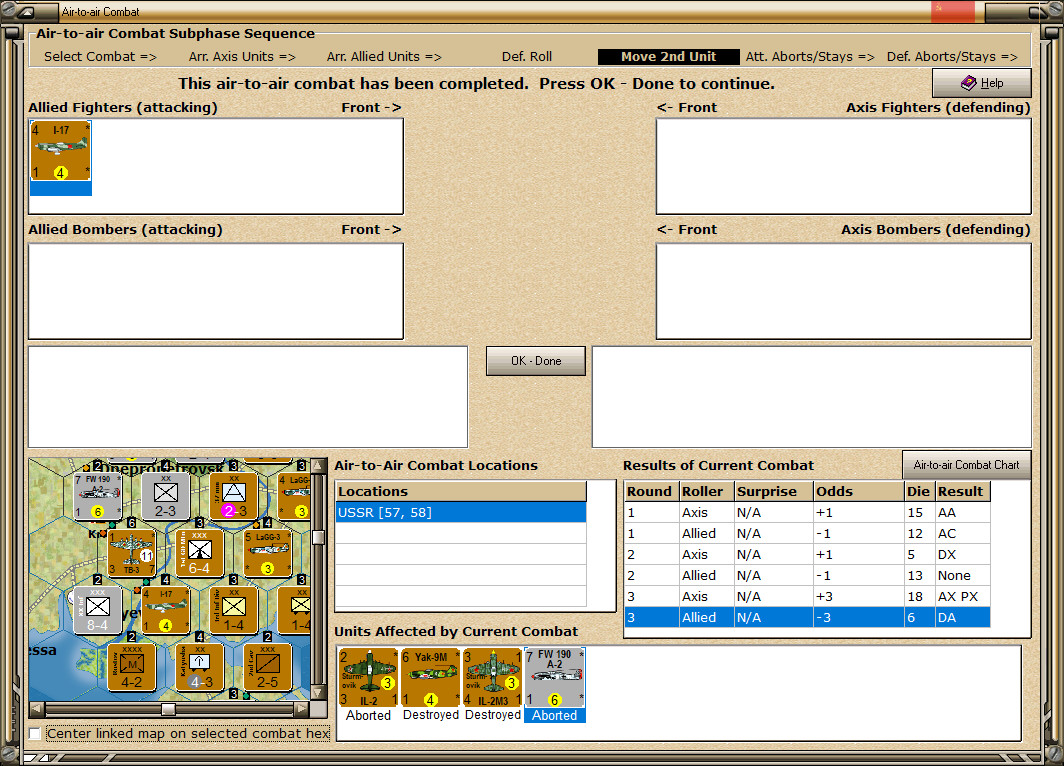Click the Def. Roll subphase step

coord(527,57)
